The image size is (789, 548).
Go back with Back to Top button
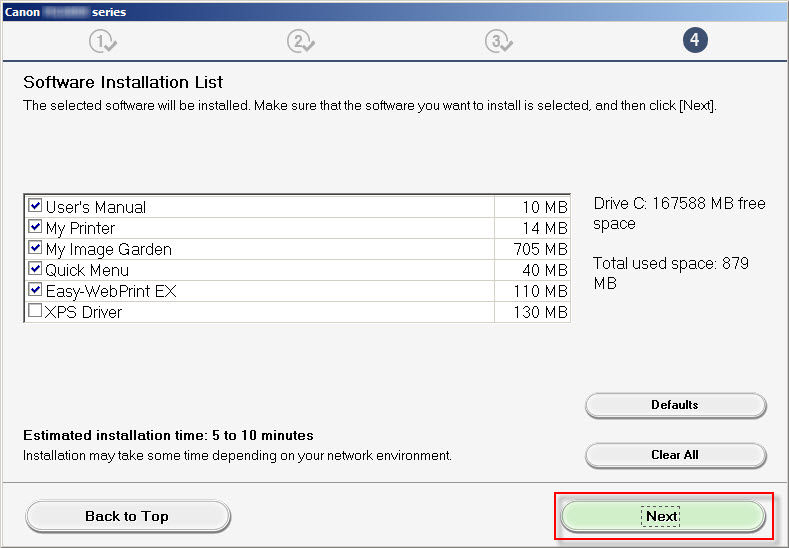127,516
